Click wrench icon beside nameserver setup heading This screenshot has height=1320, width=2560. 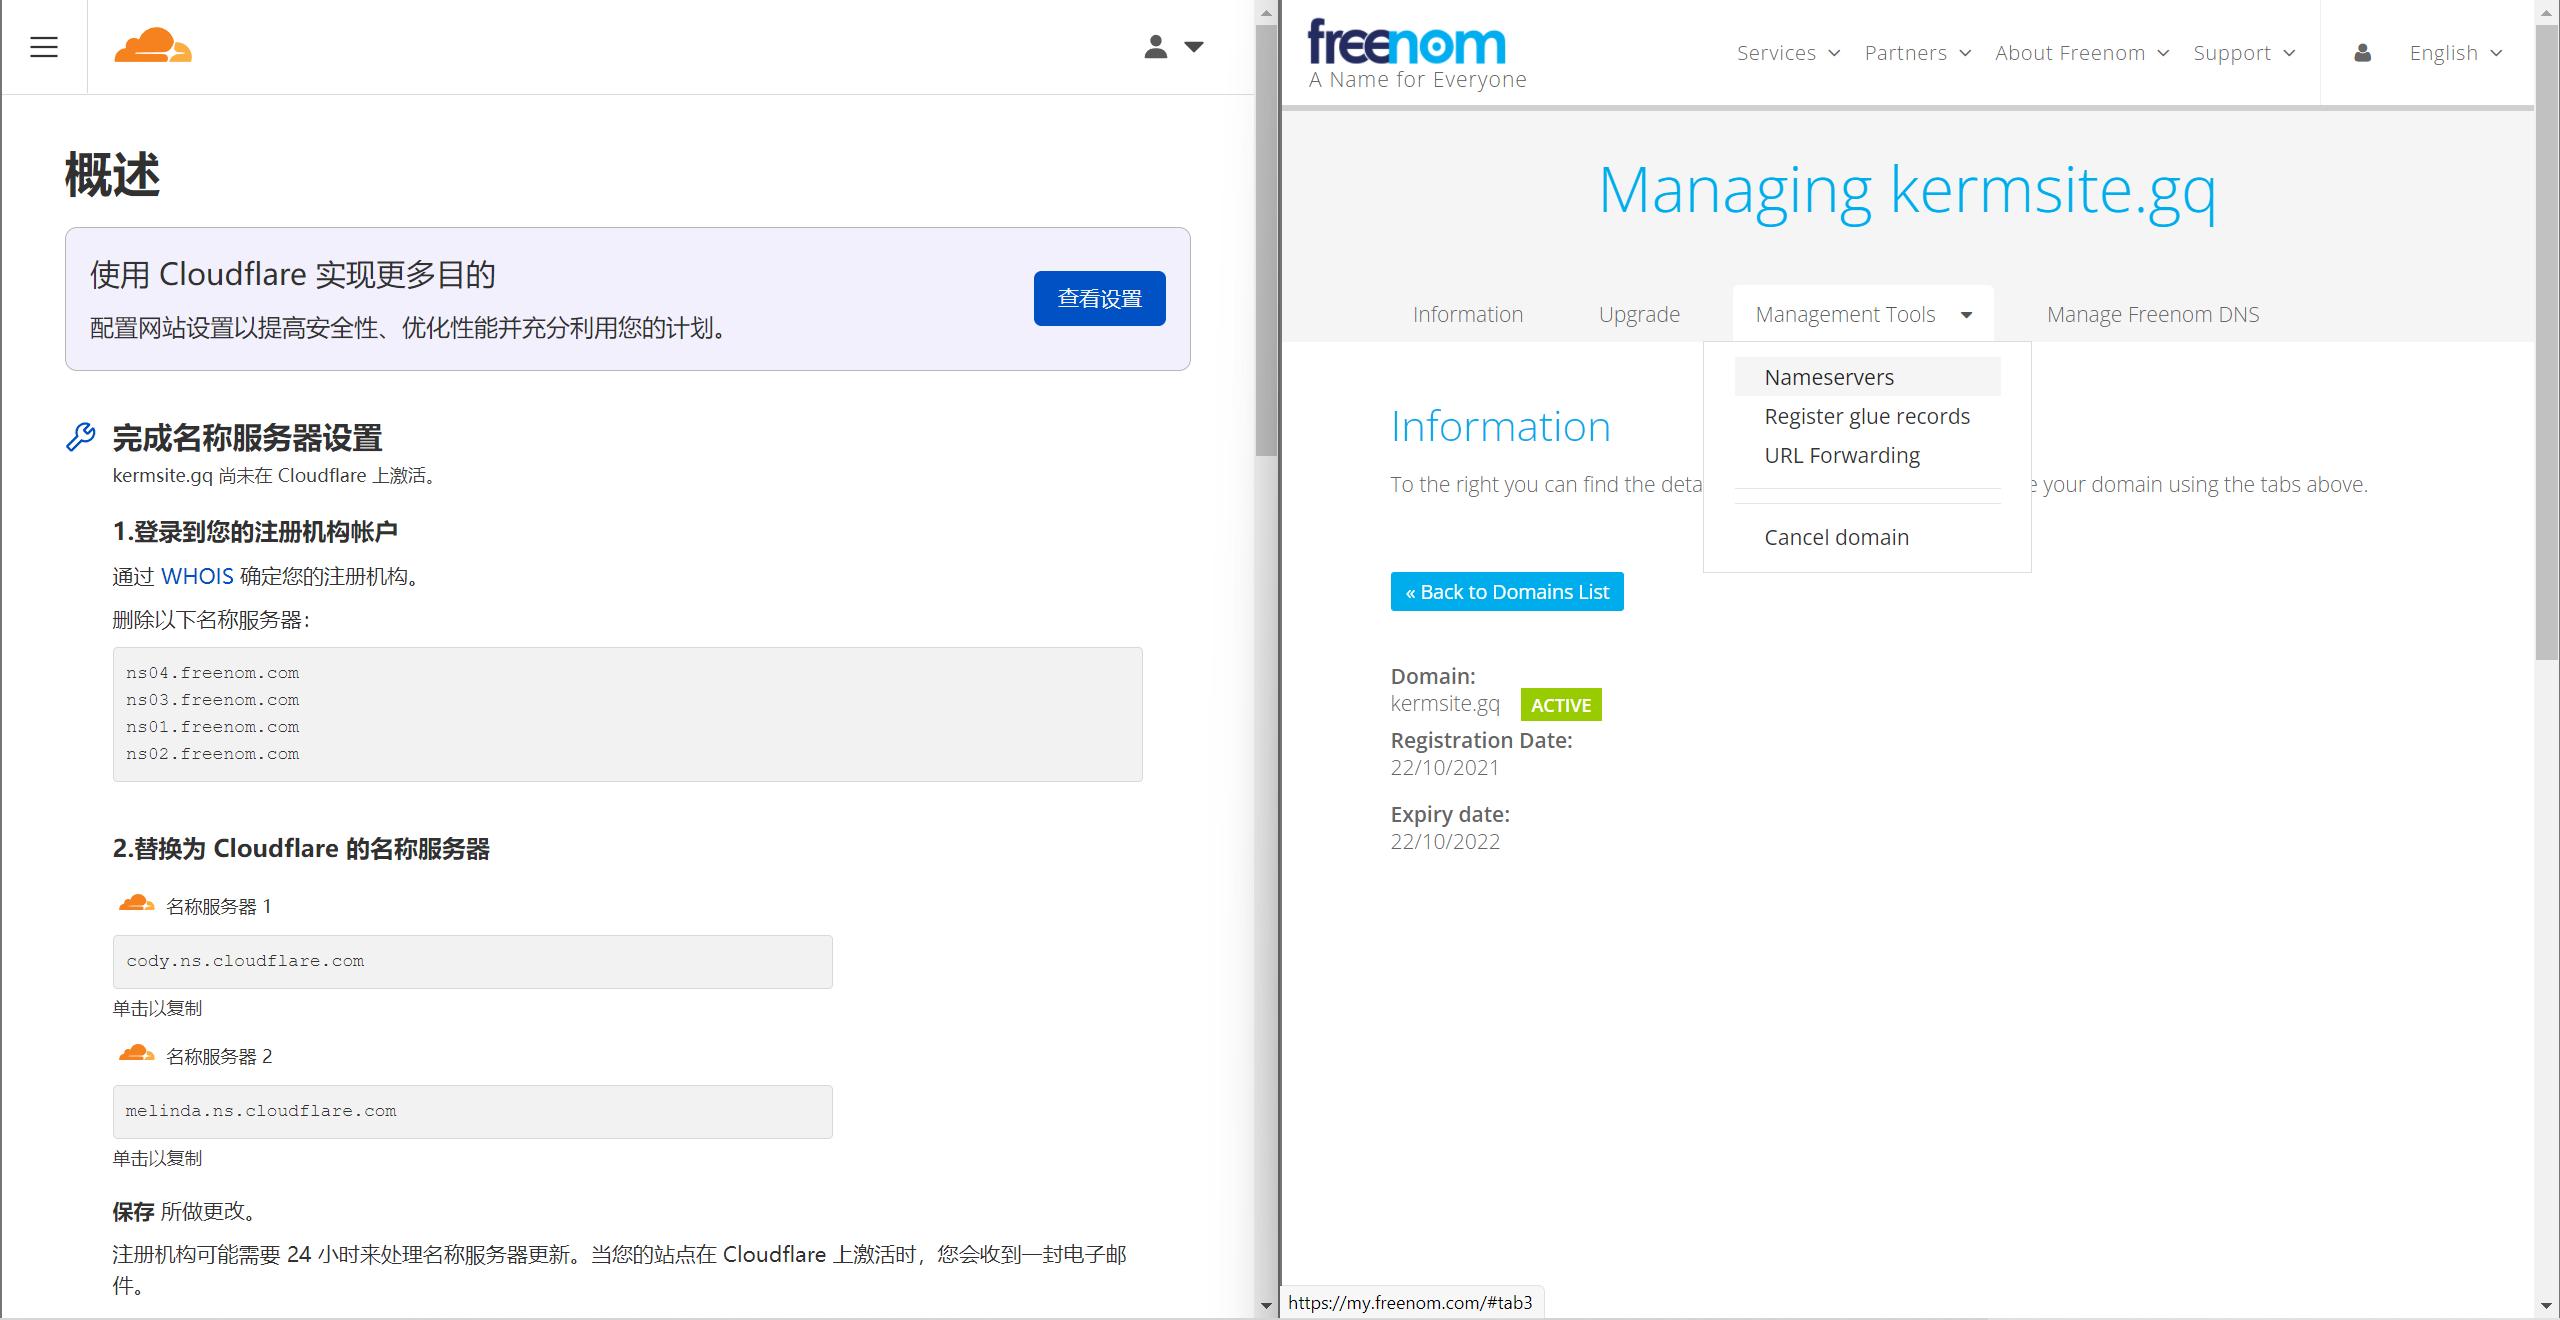[x=81, y=437]
